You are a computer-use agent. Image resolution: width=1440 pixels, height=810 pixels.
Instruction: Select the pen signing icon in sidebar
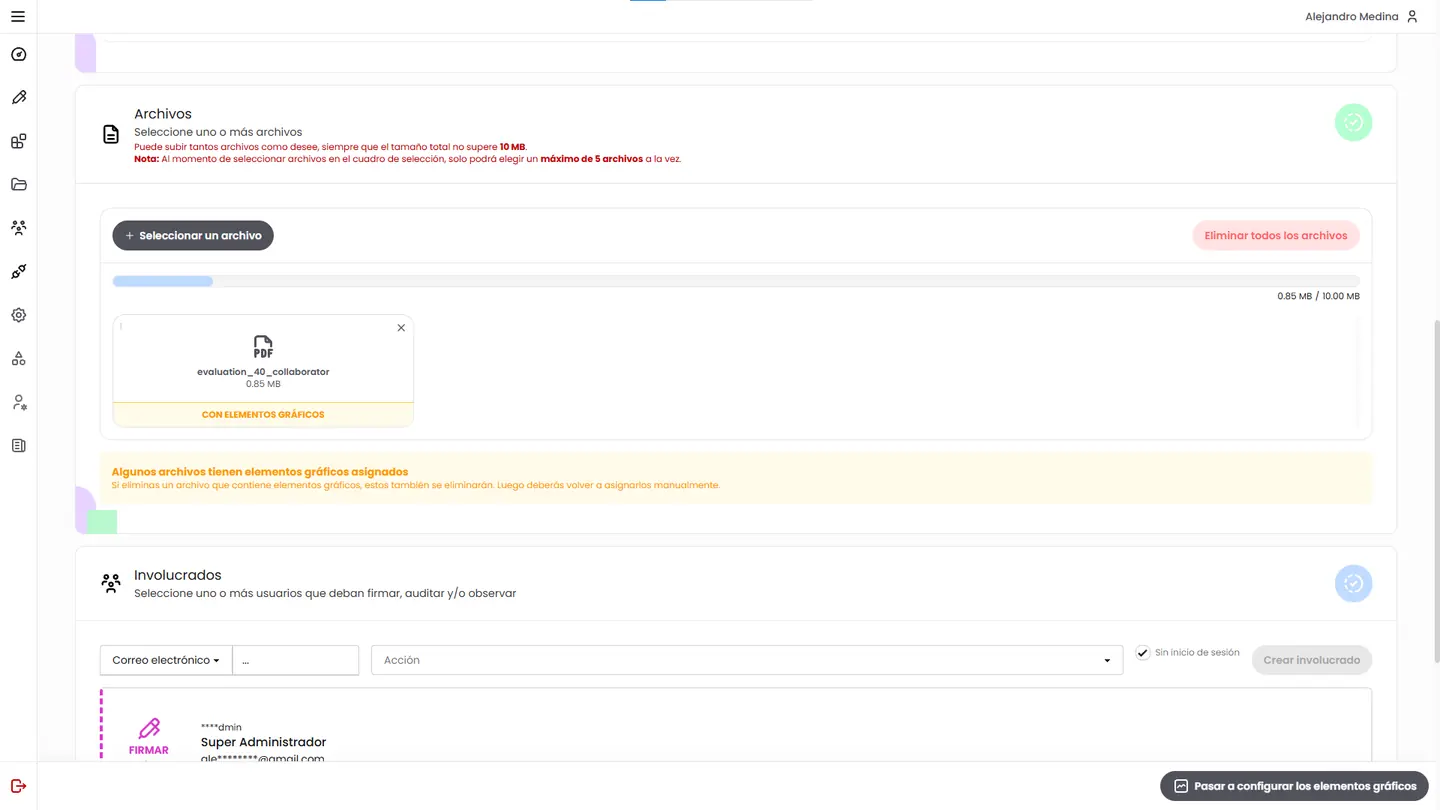point(18,98)
